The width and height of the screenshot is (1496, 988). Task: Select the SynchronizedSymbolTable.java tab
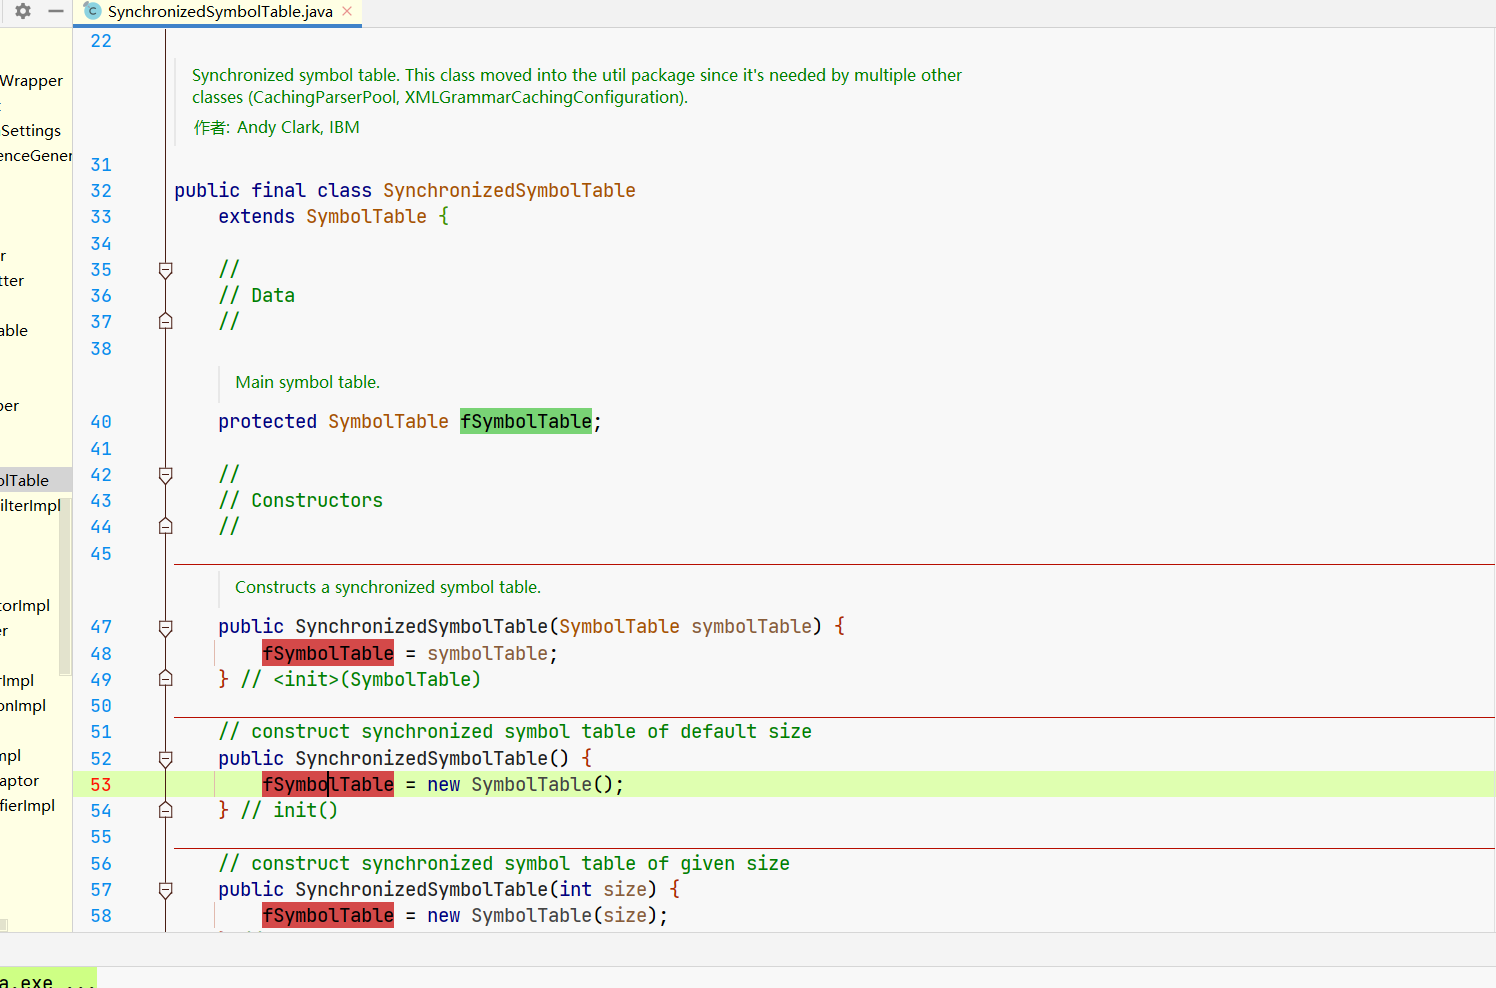pos(218,12)
